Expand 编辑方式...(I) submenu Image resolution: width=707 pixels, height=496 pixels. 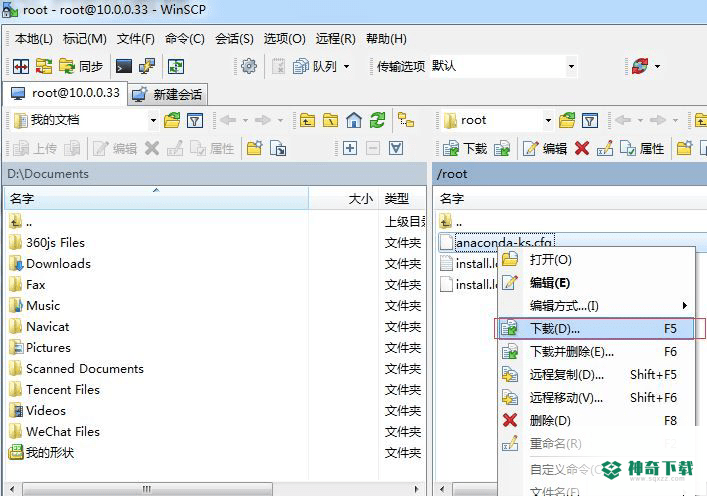click(595, 306)
